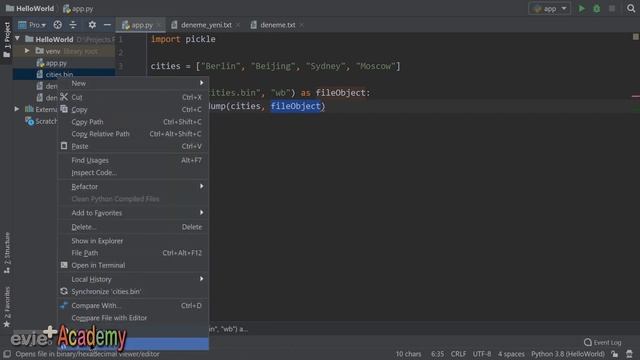Image resolution: width=640 pixels, height=360 pixels.
Task: Click File Path menu entry
Action: 133,253
